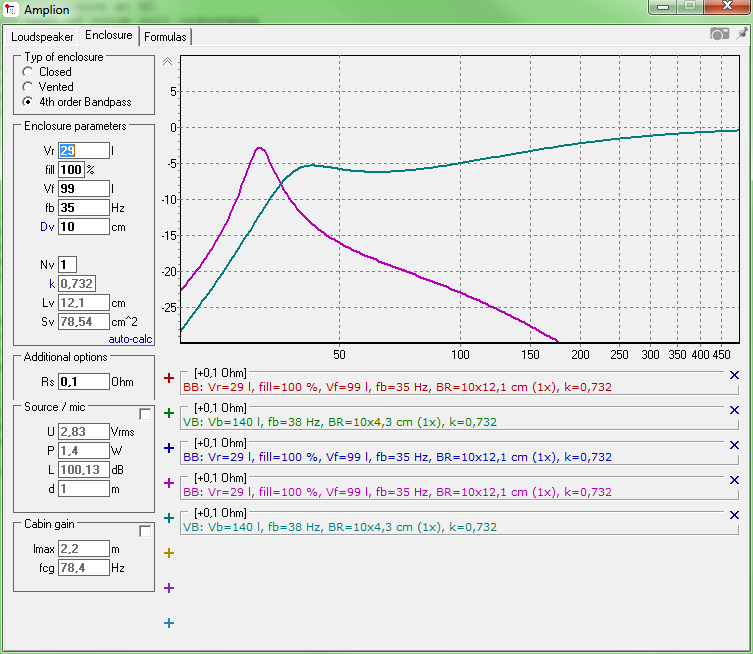Click the blue plus curve icon

point(169,448)
